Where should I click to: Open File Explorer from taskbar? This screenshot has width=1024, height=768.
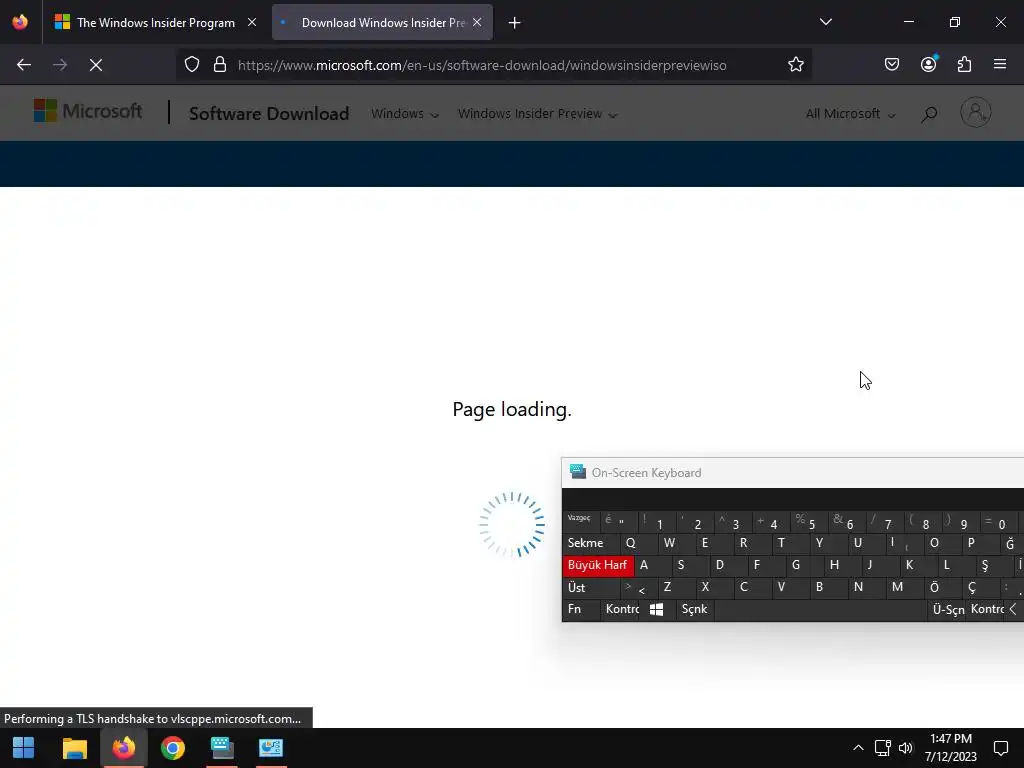click(74, 748)
